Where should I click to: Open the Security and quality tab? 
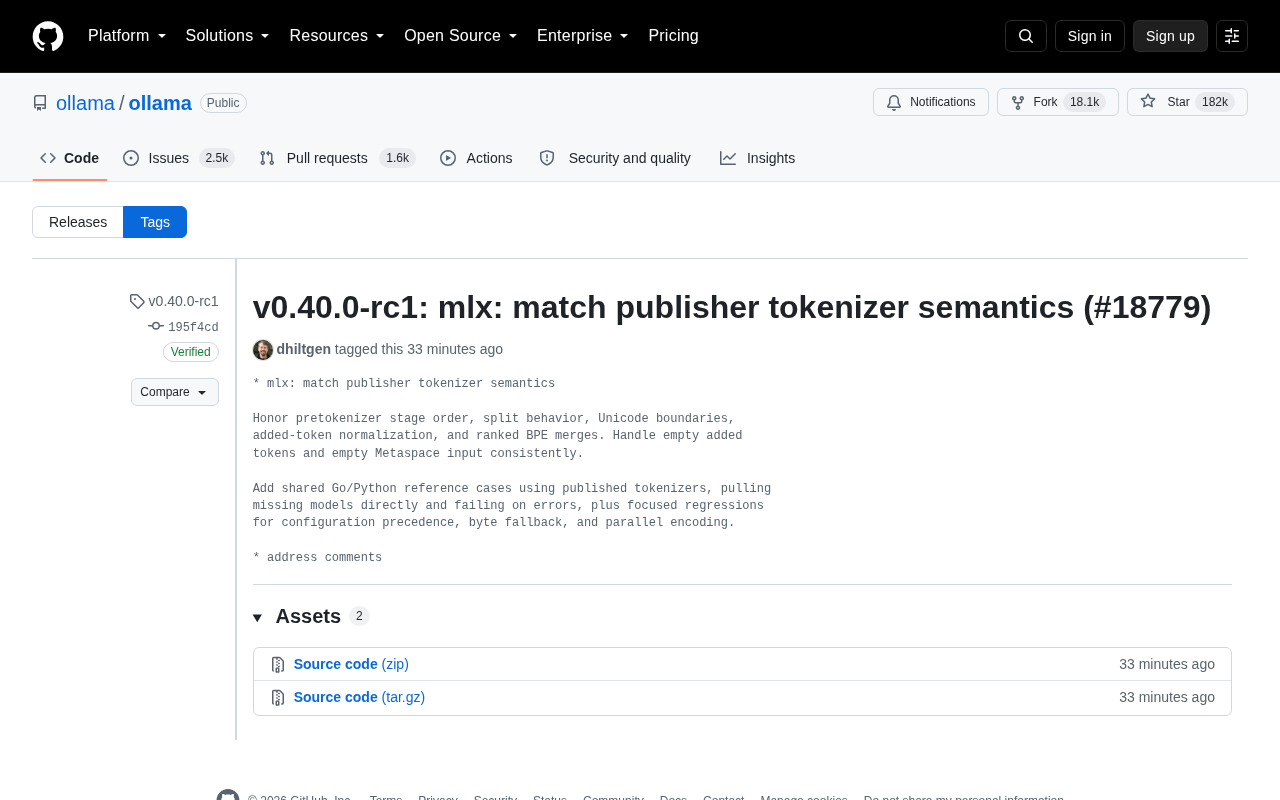click(615, 158)
